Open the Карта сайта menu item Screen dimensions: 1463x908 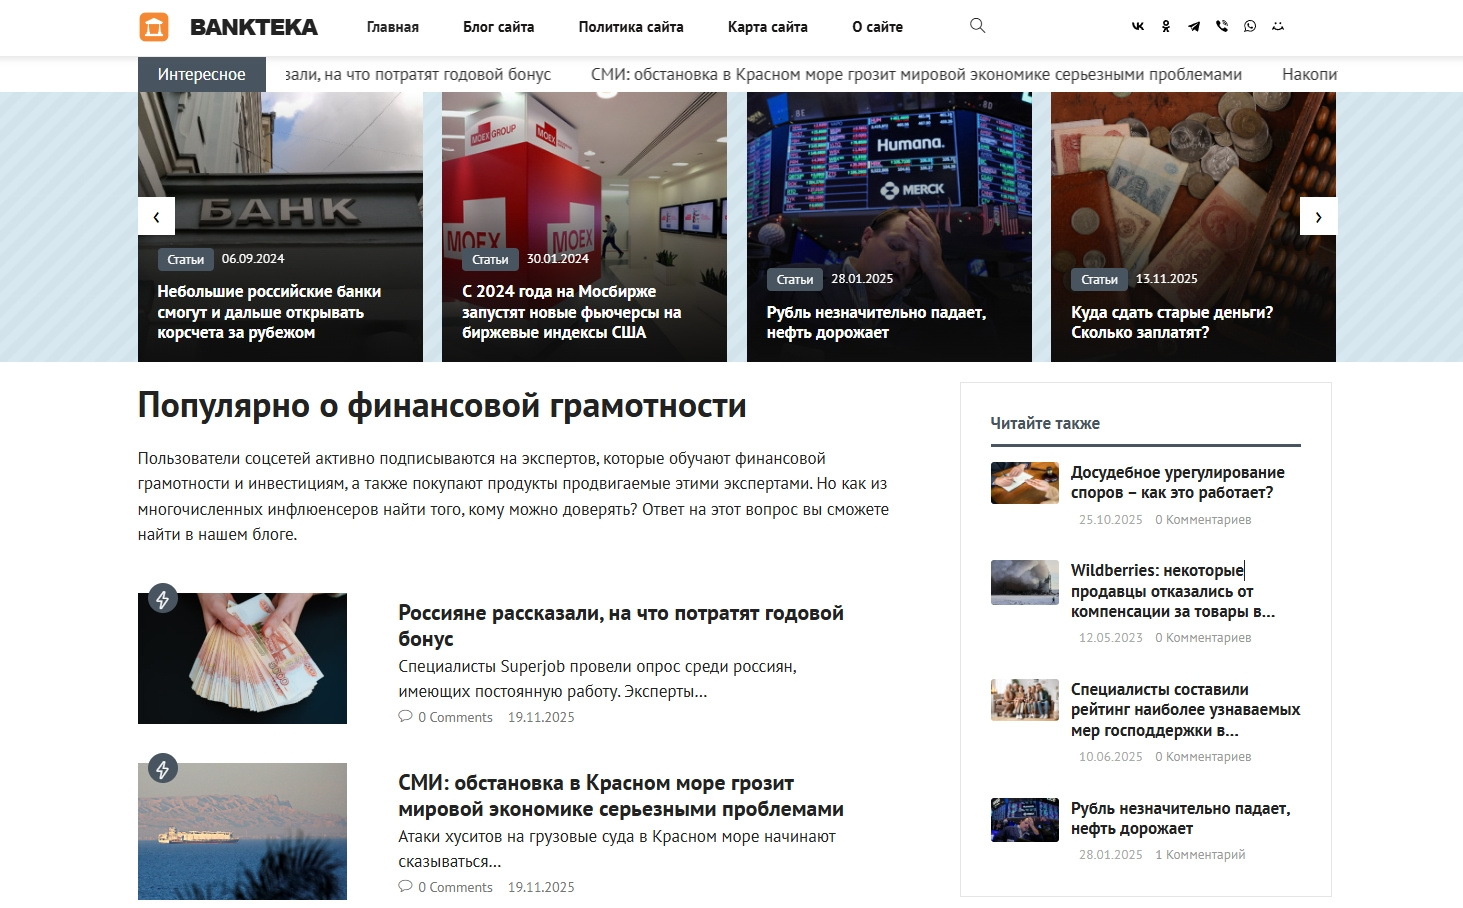[768, 27]
